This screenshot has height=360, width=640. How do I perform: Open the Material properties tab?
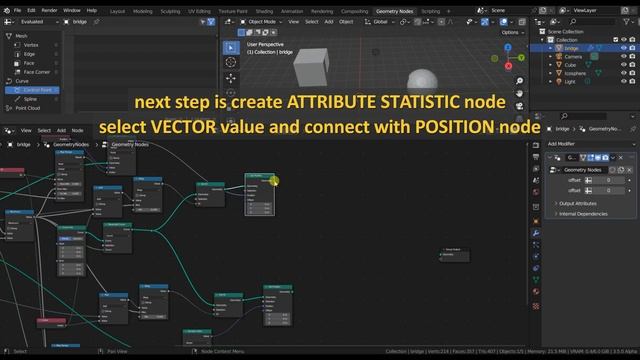536,291
